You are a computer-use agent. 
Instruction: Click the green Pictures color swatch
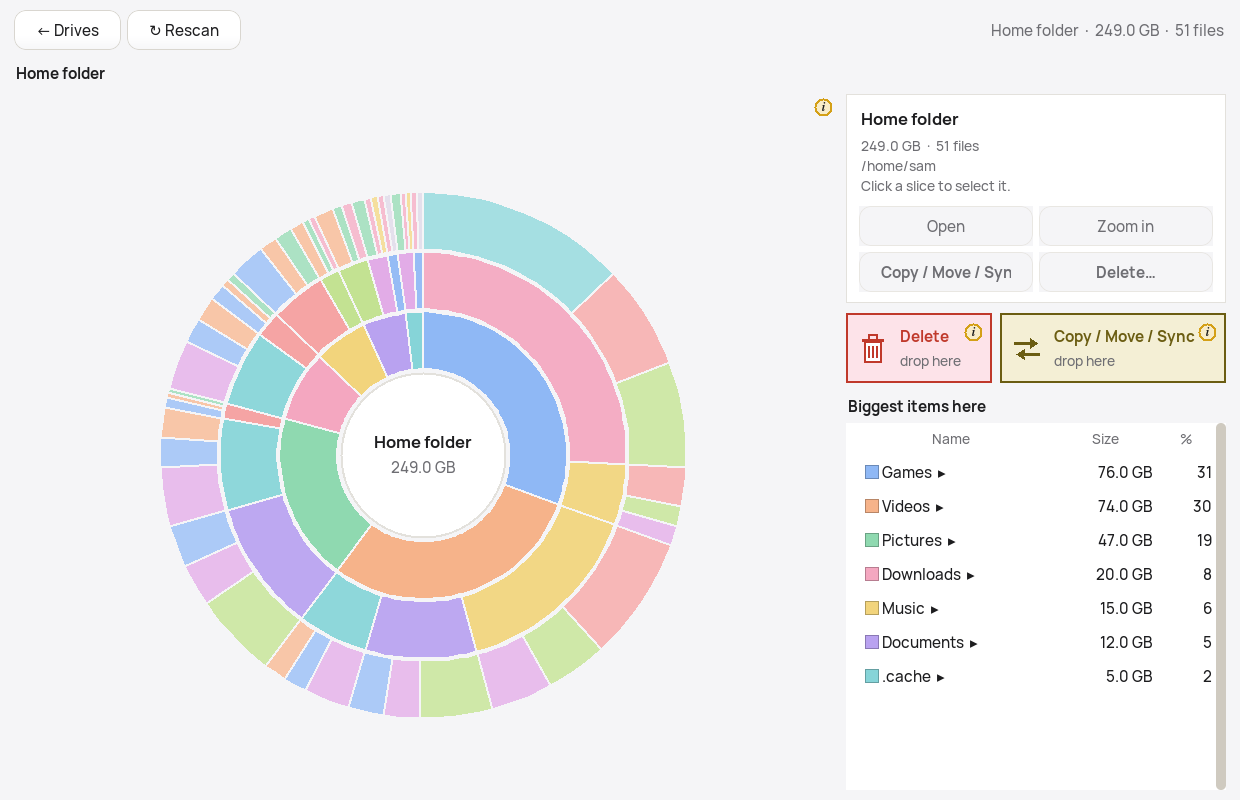tap(872, 540)
